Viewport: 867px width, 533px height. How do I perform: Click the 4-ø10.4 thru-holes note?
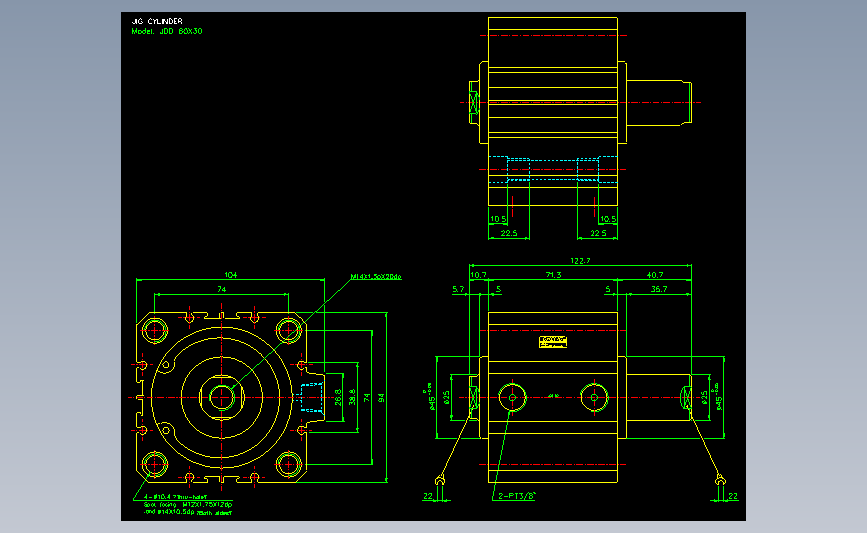tap(175, 497)
